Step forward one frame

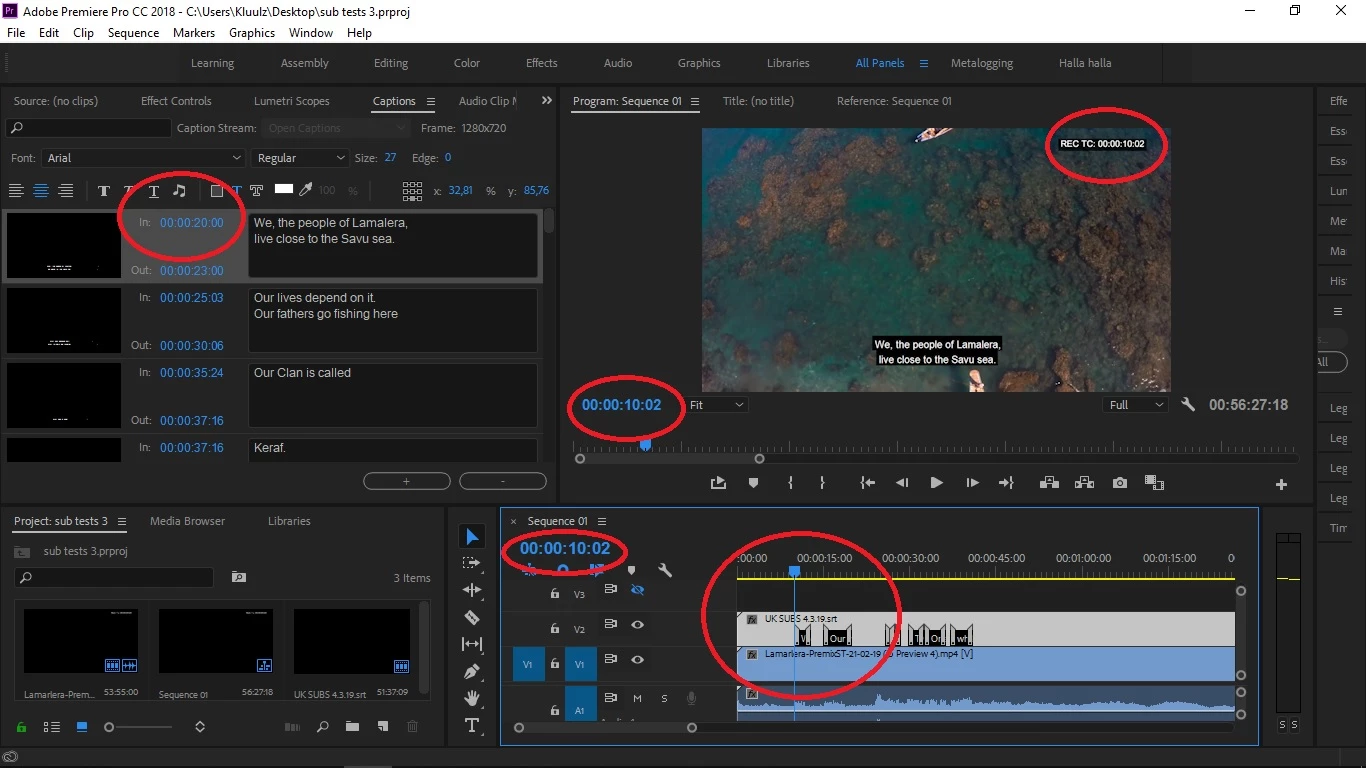coord(972,483)
